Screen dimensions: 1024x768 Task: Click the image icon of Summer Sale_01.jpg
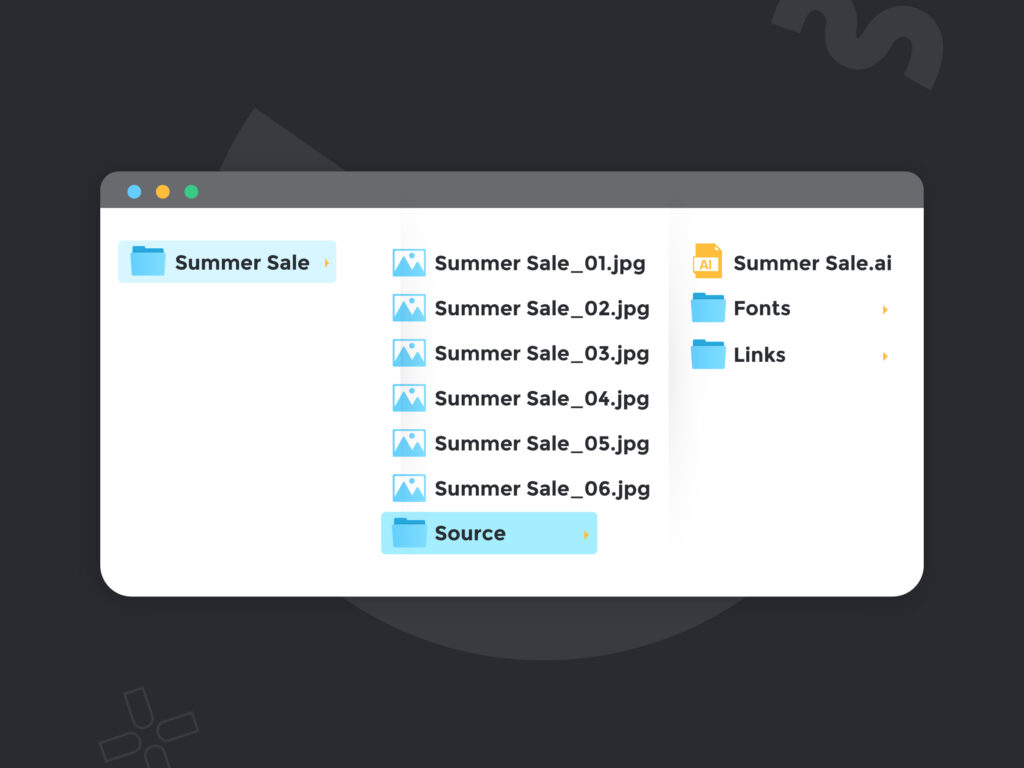click(409, 263)
